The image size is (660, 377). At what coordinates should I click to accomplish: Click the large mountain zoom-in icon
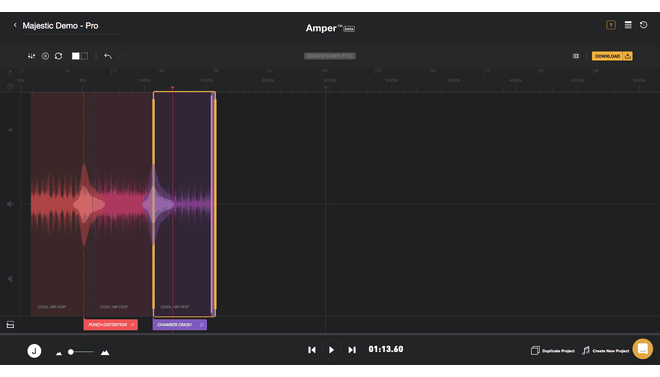click(105, 352)
